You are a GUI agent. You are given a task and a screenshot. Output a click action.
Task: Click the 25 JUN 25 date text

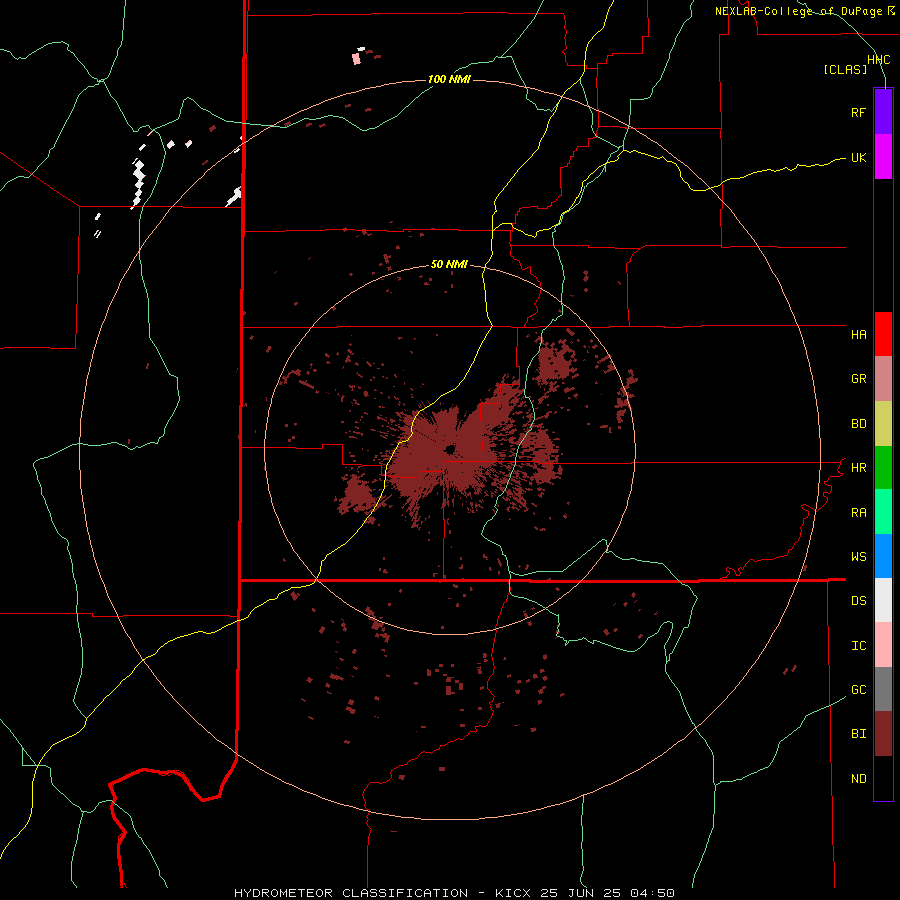click(x=580, y=893)
